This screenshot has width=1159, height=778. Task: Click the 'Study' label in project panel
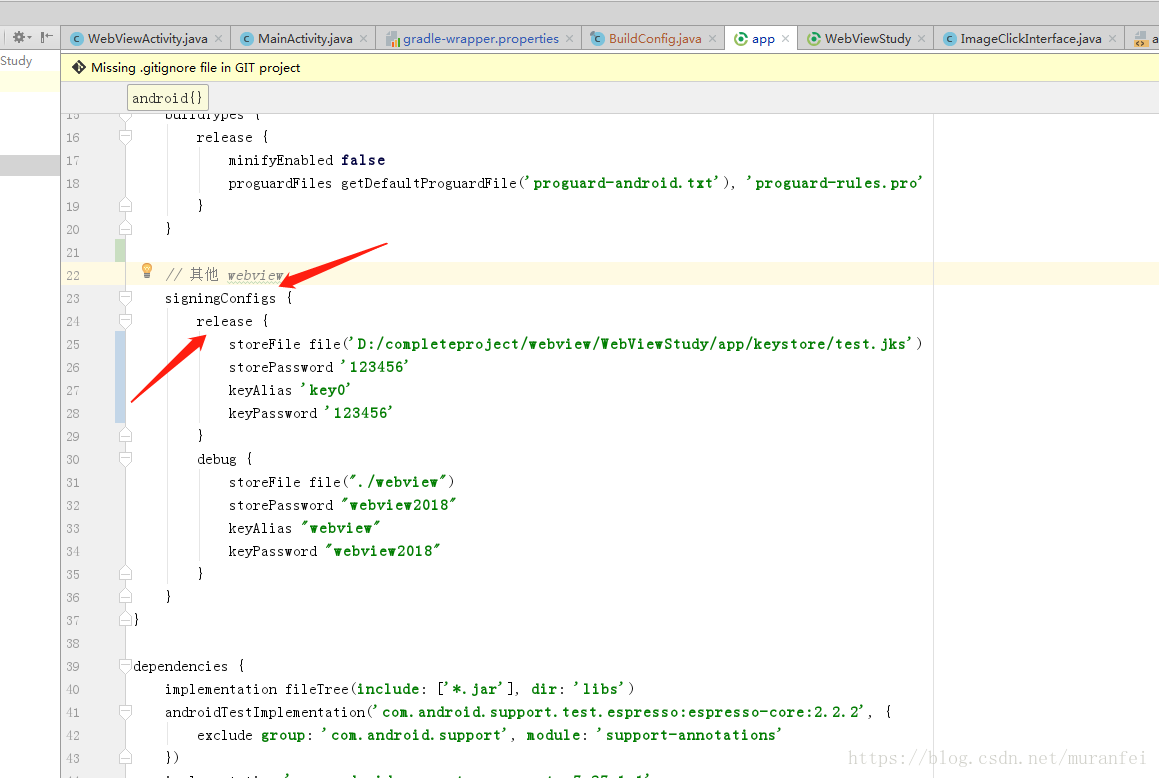[16, 61]
